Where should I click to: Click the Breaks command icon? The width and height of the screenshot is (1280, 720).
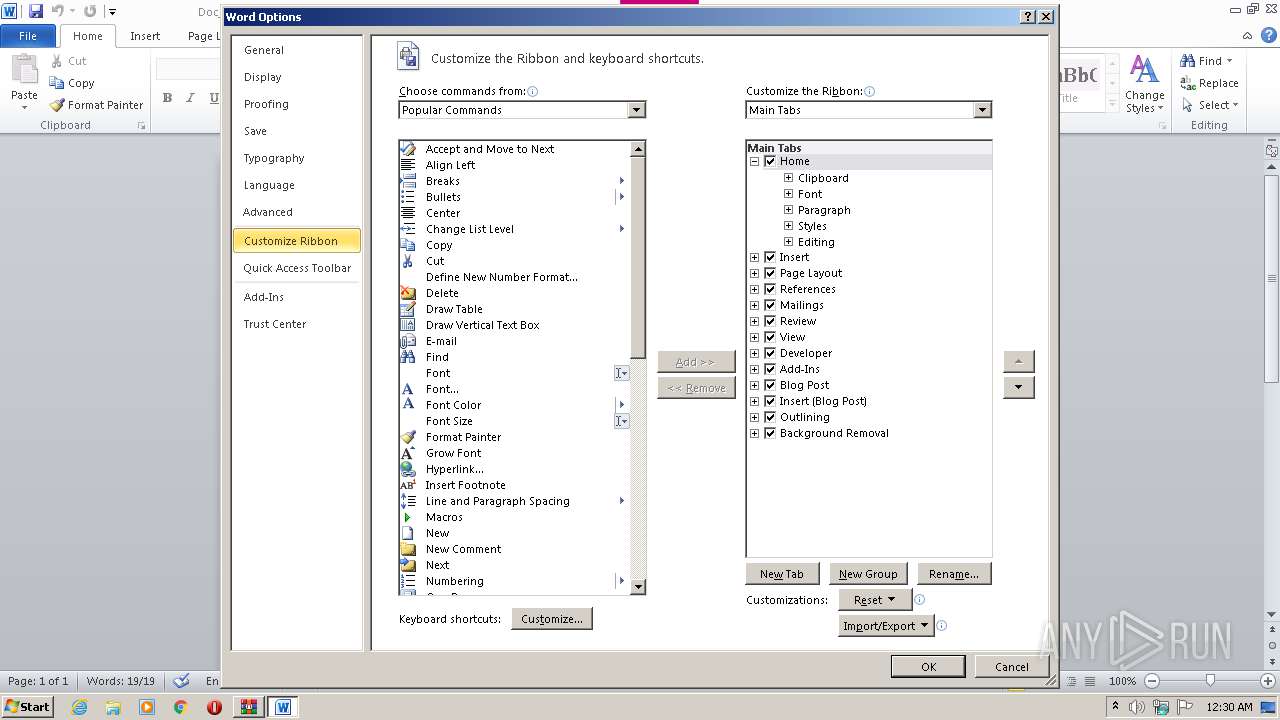[x=408, y=181]
